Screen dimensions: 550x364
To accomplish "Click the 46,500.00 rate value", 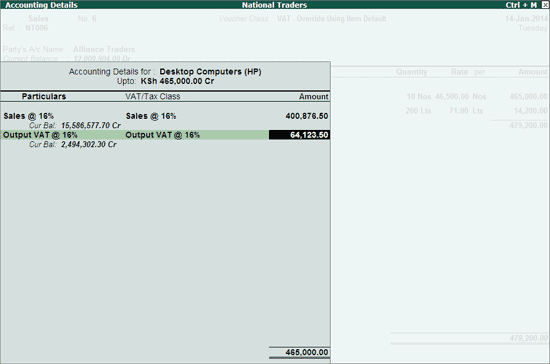I will click(x=452, y=96).
